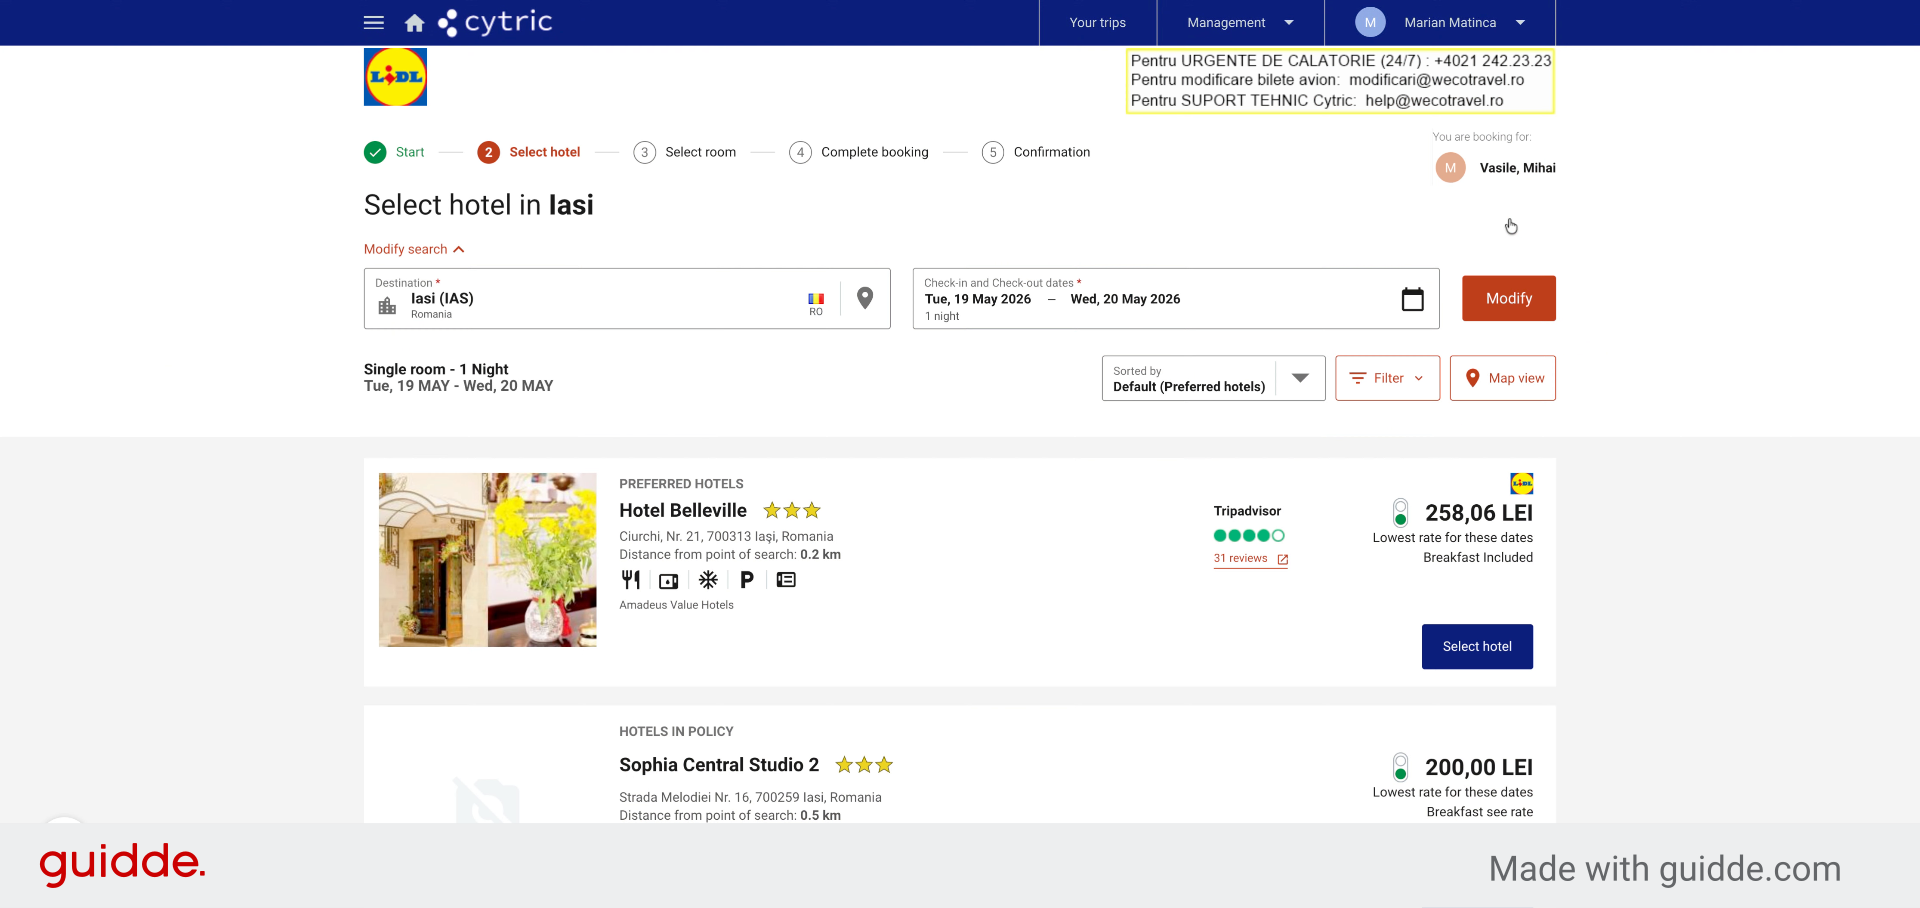Go to the Confirmation step

click(x=1036, y=152)
